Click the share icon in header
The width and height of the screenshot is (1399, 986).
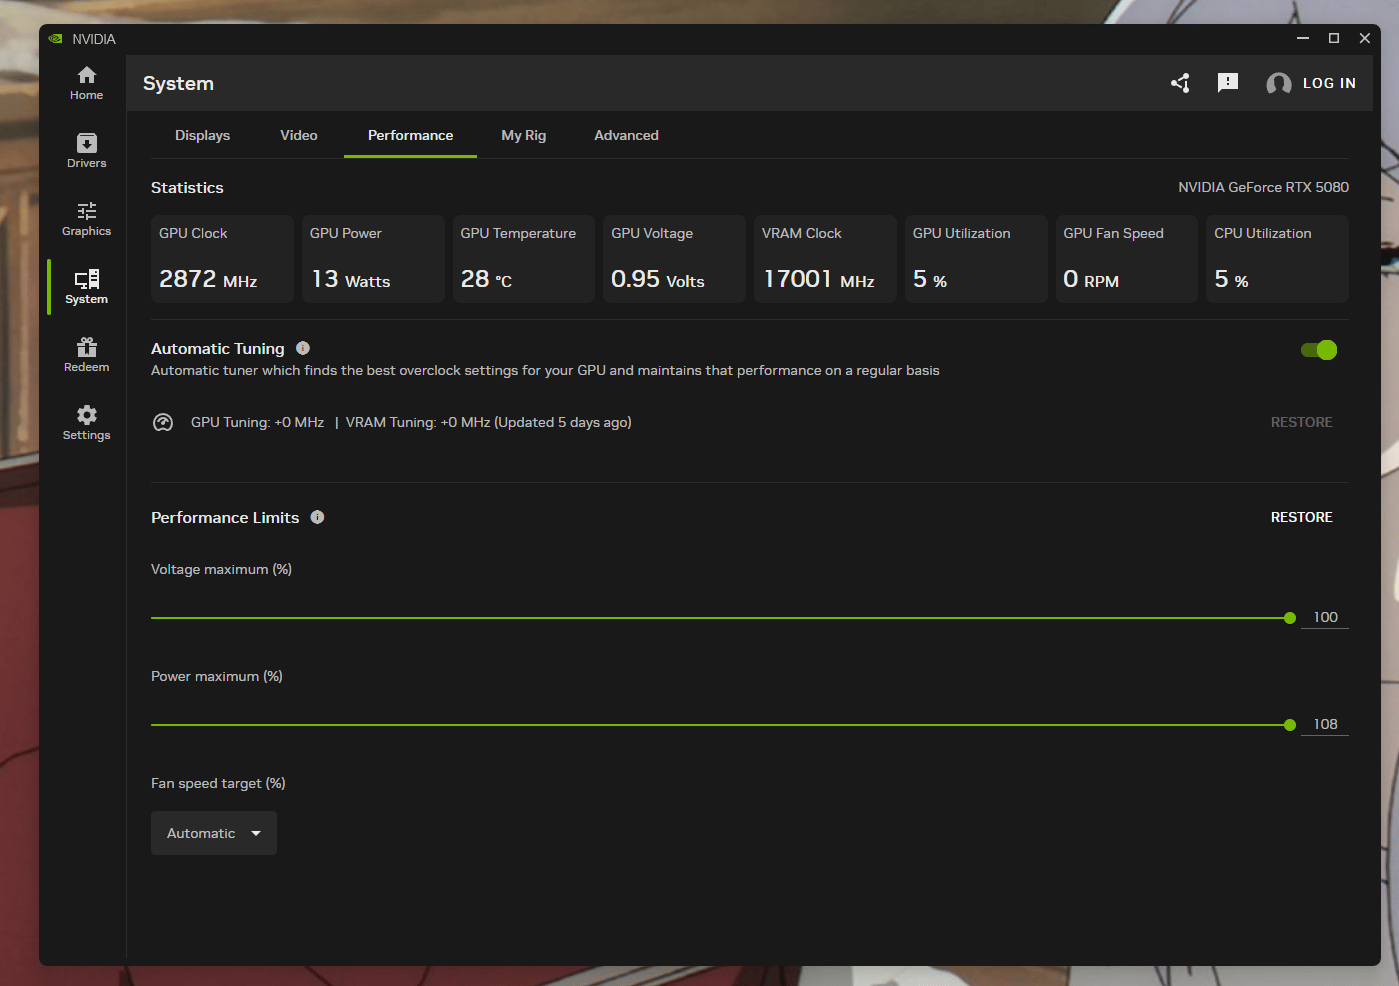1180,83
